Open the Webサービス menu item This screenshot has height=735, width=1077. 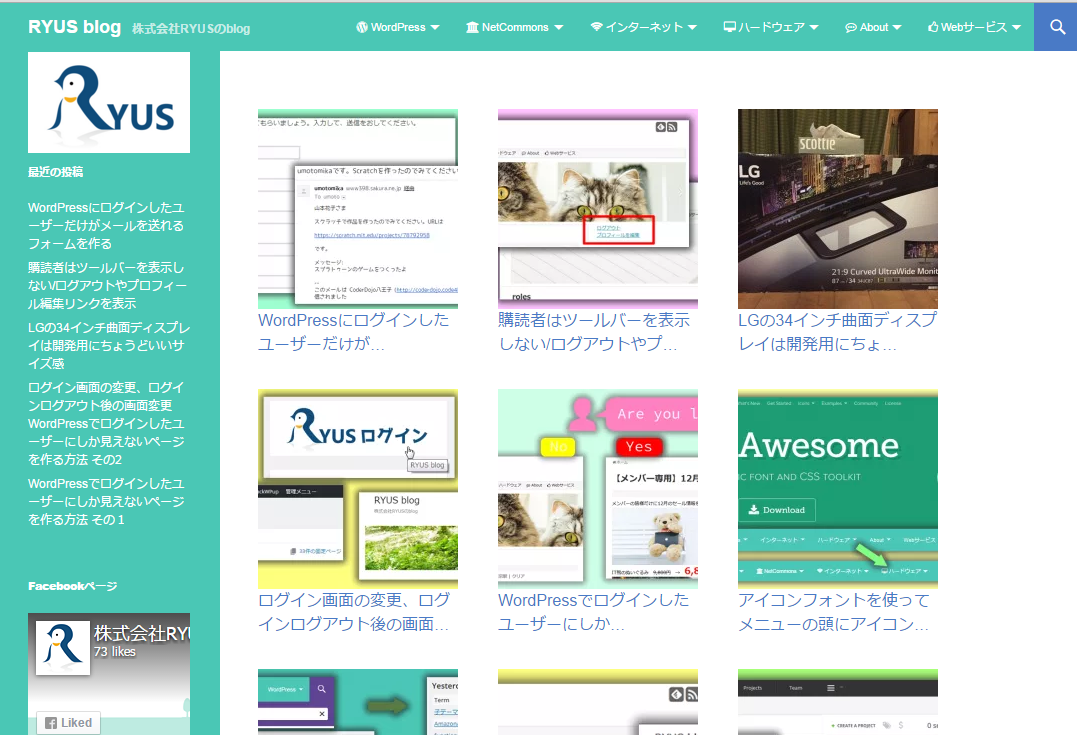tap(974, 27)
